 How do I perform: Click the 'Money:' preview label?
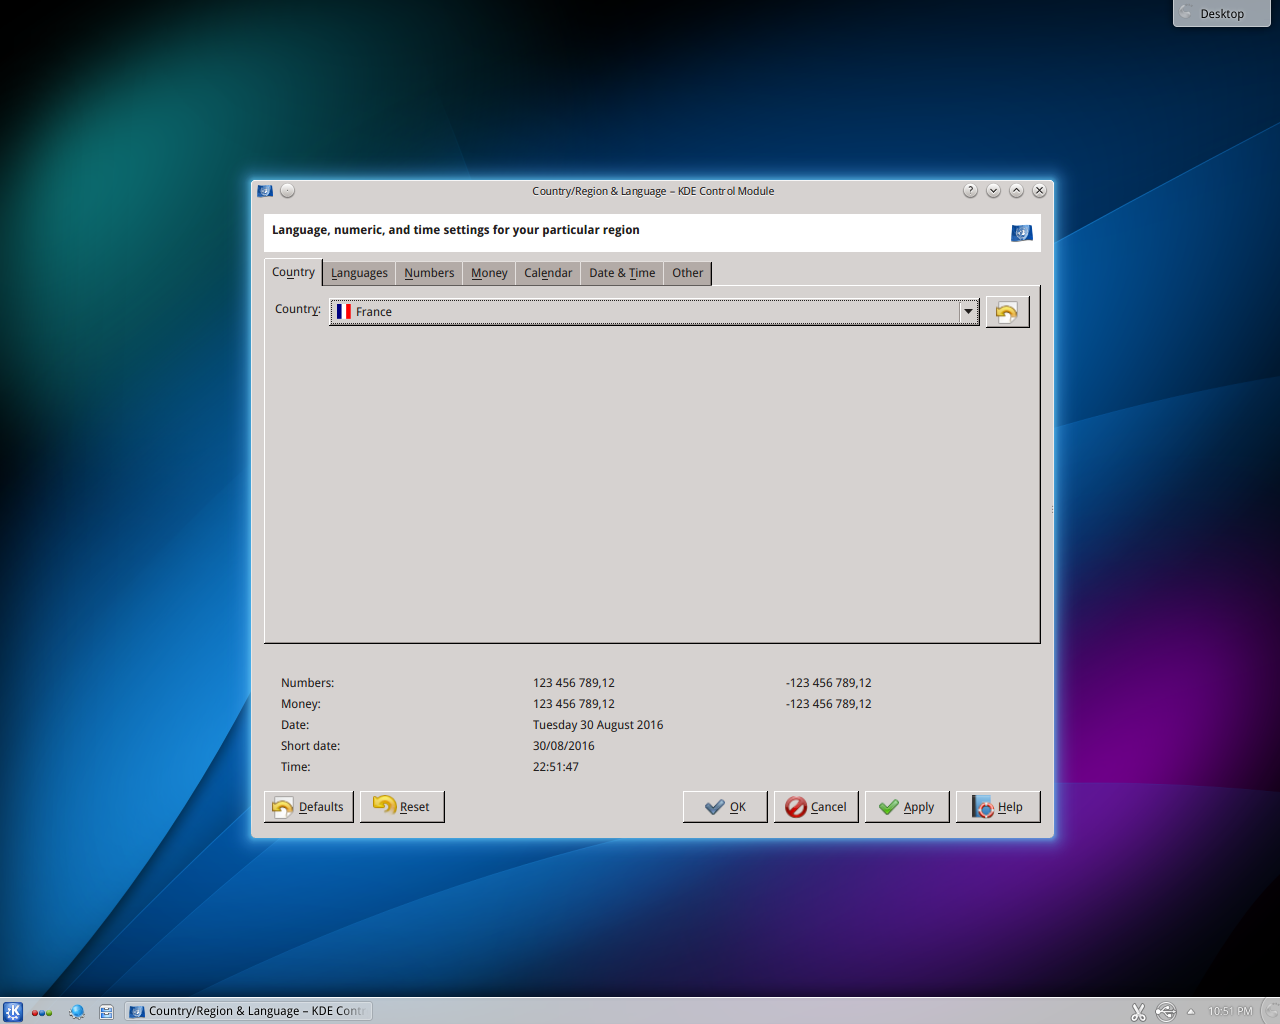tap(301, 704)
